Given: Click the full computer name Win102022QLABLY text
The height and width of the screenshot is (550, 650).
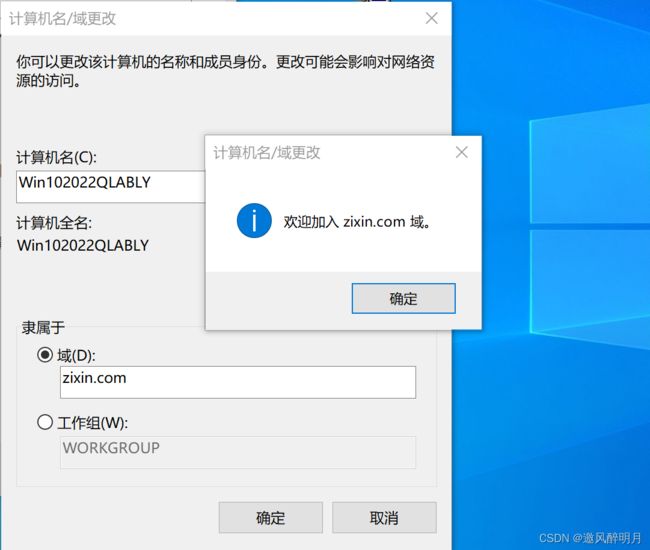Looking at the screenshot, I should (83, 245).
